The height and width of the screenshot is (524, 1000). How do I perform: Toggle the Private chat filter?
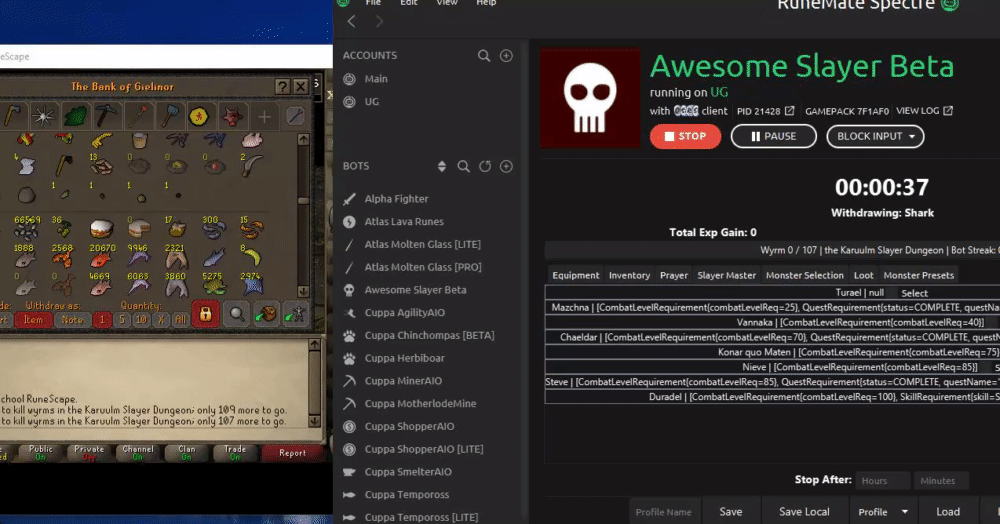(x=89, y=453)
